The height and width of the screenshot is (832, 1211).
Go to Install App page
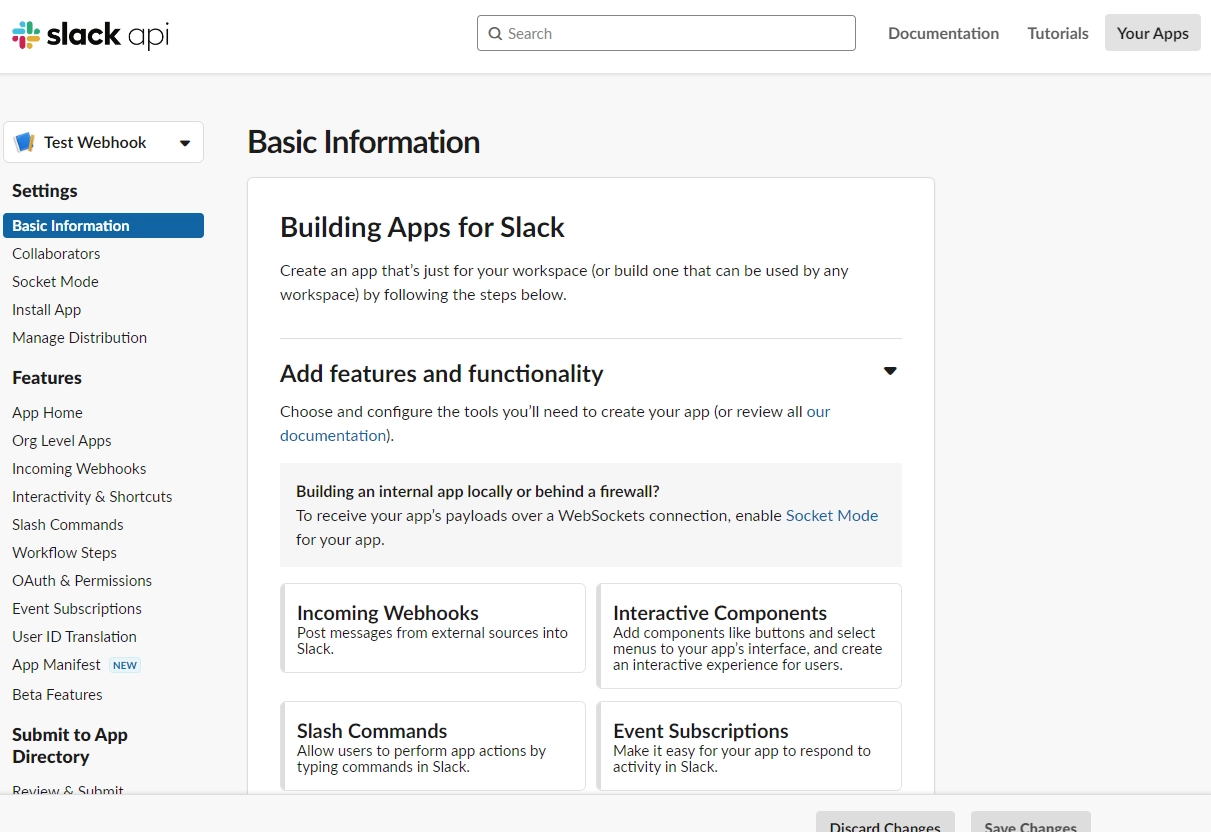46,310
